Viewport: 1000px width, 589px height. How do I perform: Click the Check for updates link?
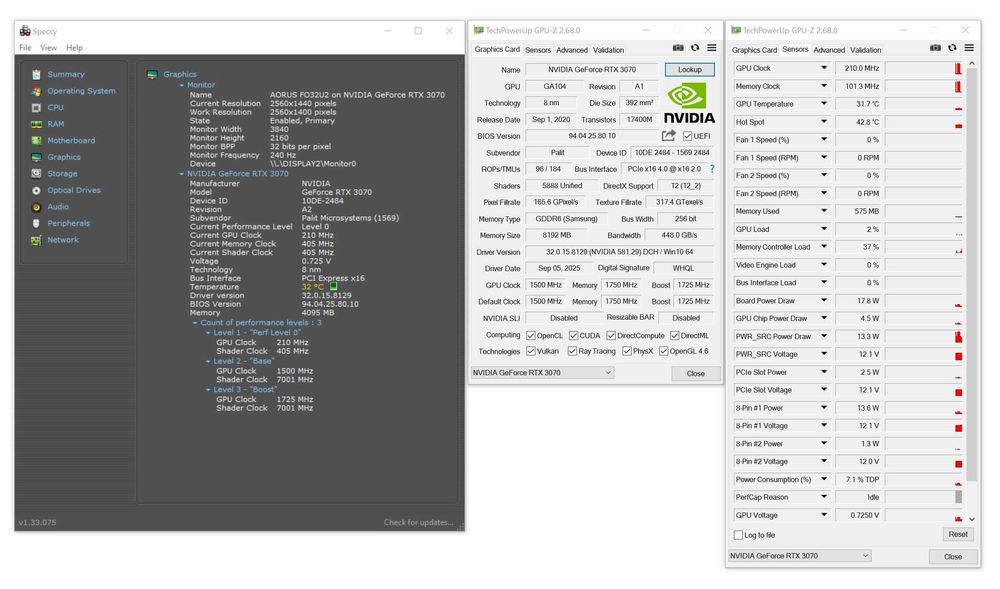click(418, 522)
